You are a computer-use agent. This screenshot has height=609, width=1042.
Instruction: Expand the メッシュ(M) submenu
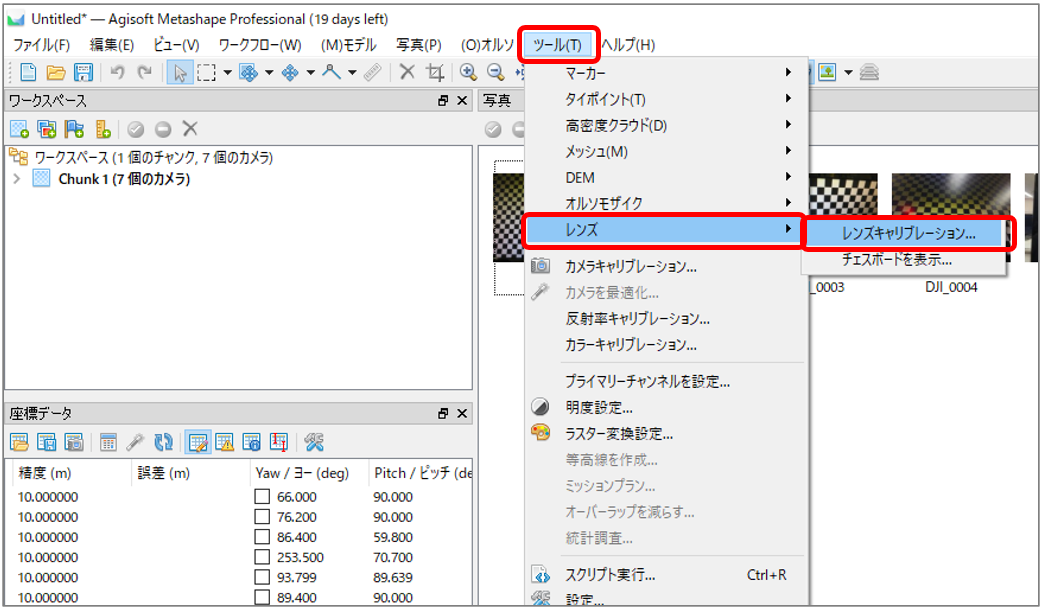point(667,151)
